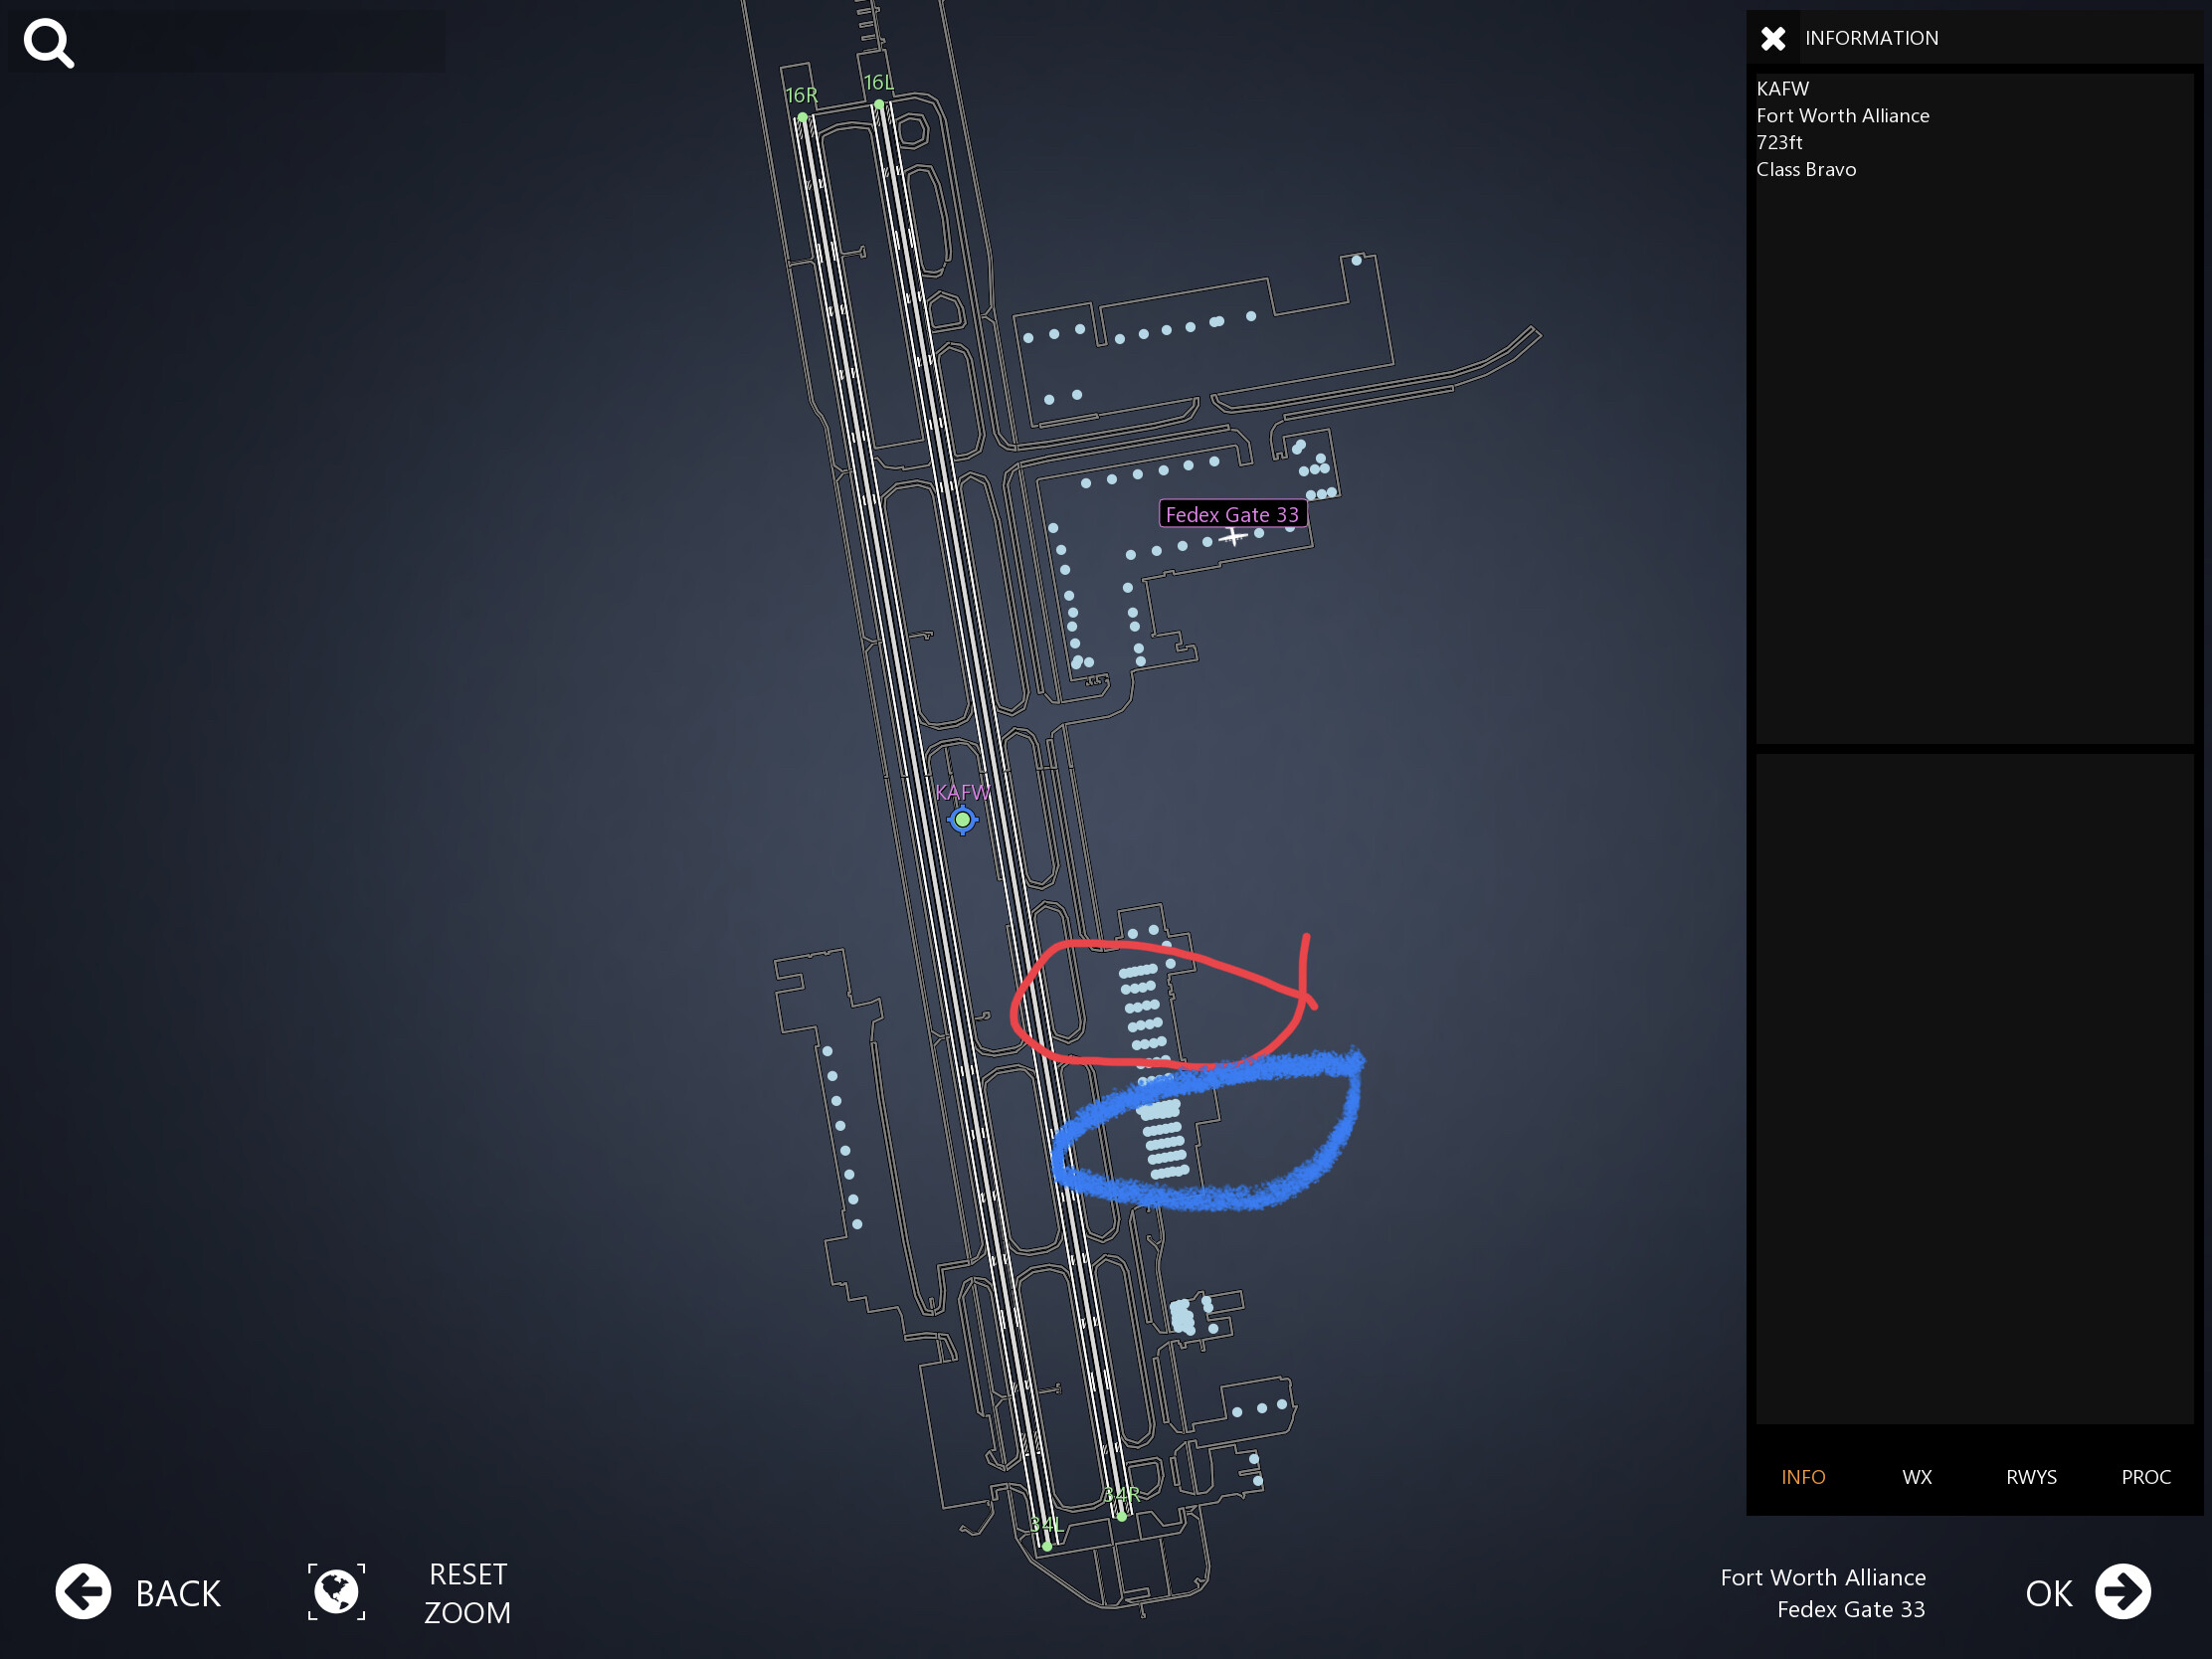
Task: Click runway 34R endpoint marker
Action: (1121, 1517)
